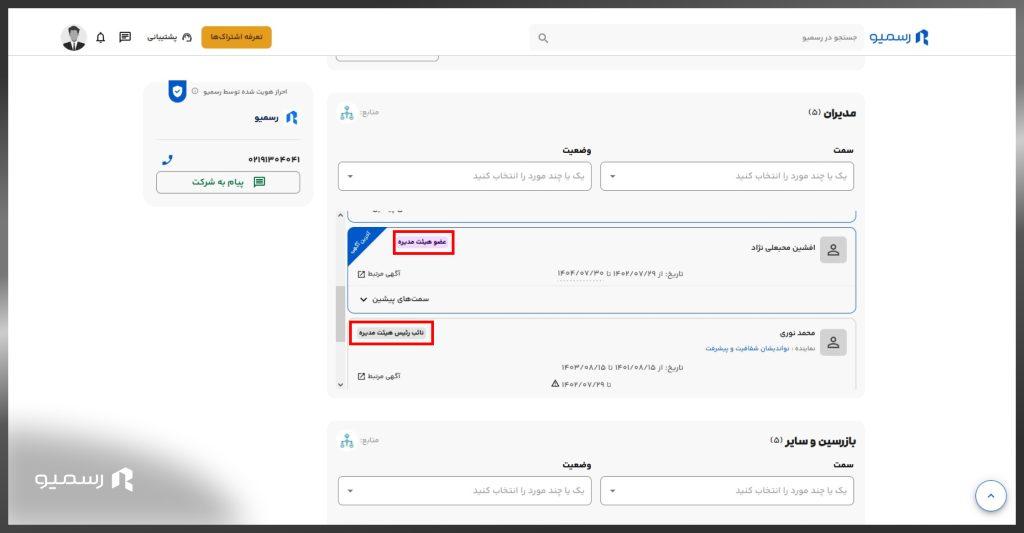Image resolution: width=1024 pixels, height=533 pixels.
Task: Open the 'وضعیت' dropdown in 'بازرسین و سایر' section
Action: click(x=464, y=491)
